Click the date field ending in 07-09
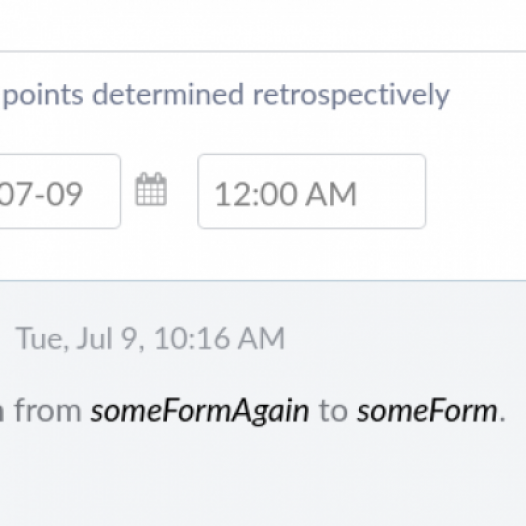Screen dimensions: 526x526 tap(60, 191)
